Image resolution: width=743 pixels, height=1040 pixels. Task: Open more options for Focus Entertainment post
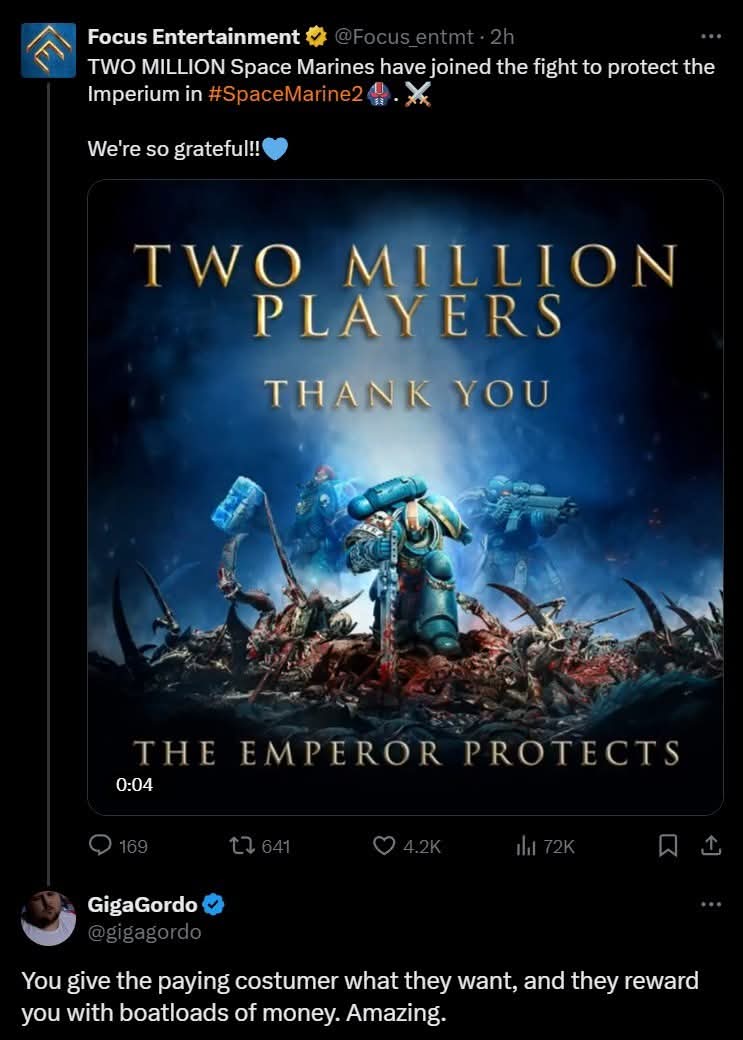coord(710,36)
